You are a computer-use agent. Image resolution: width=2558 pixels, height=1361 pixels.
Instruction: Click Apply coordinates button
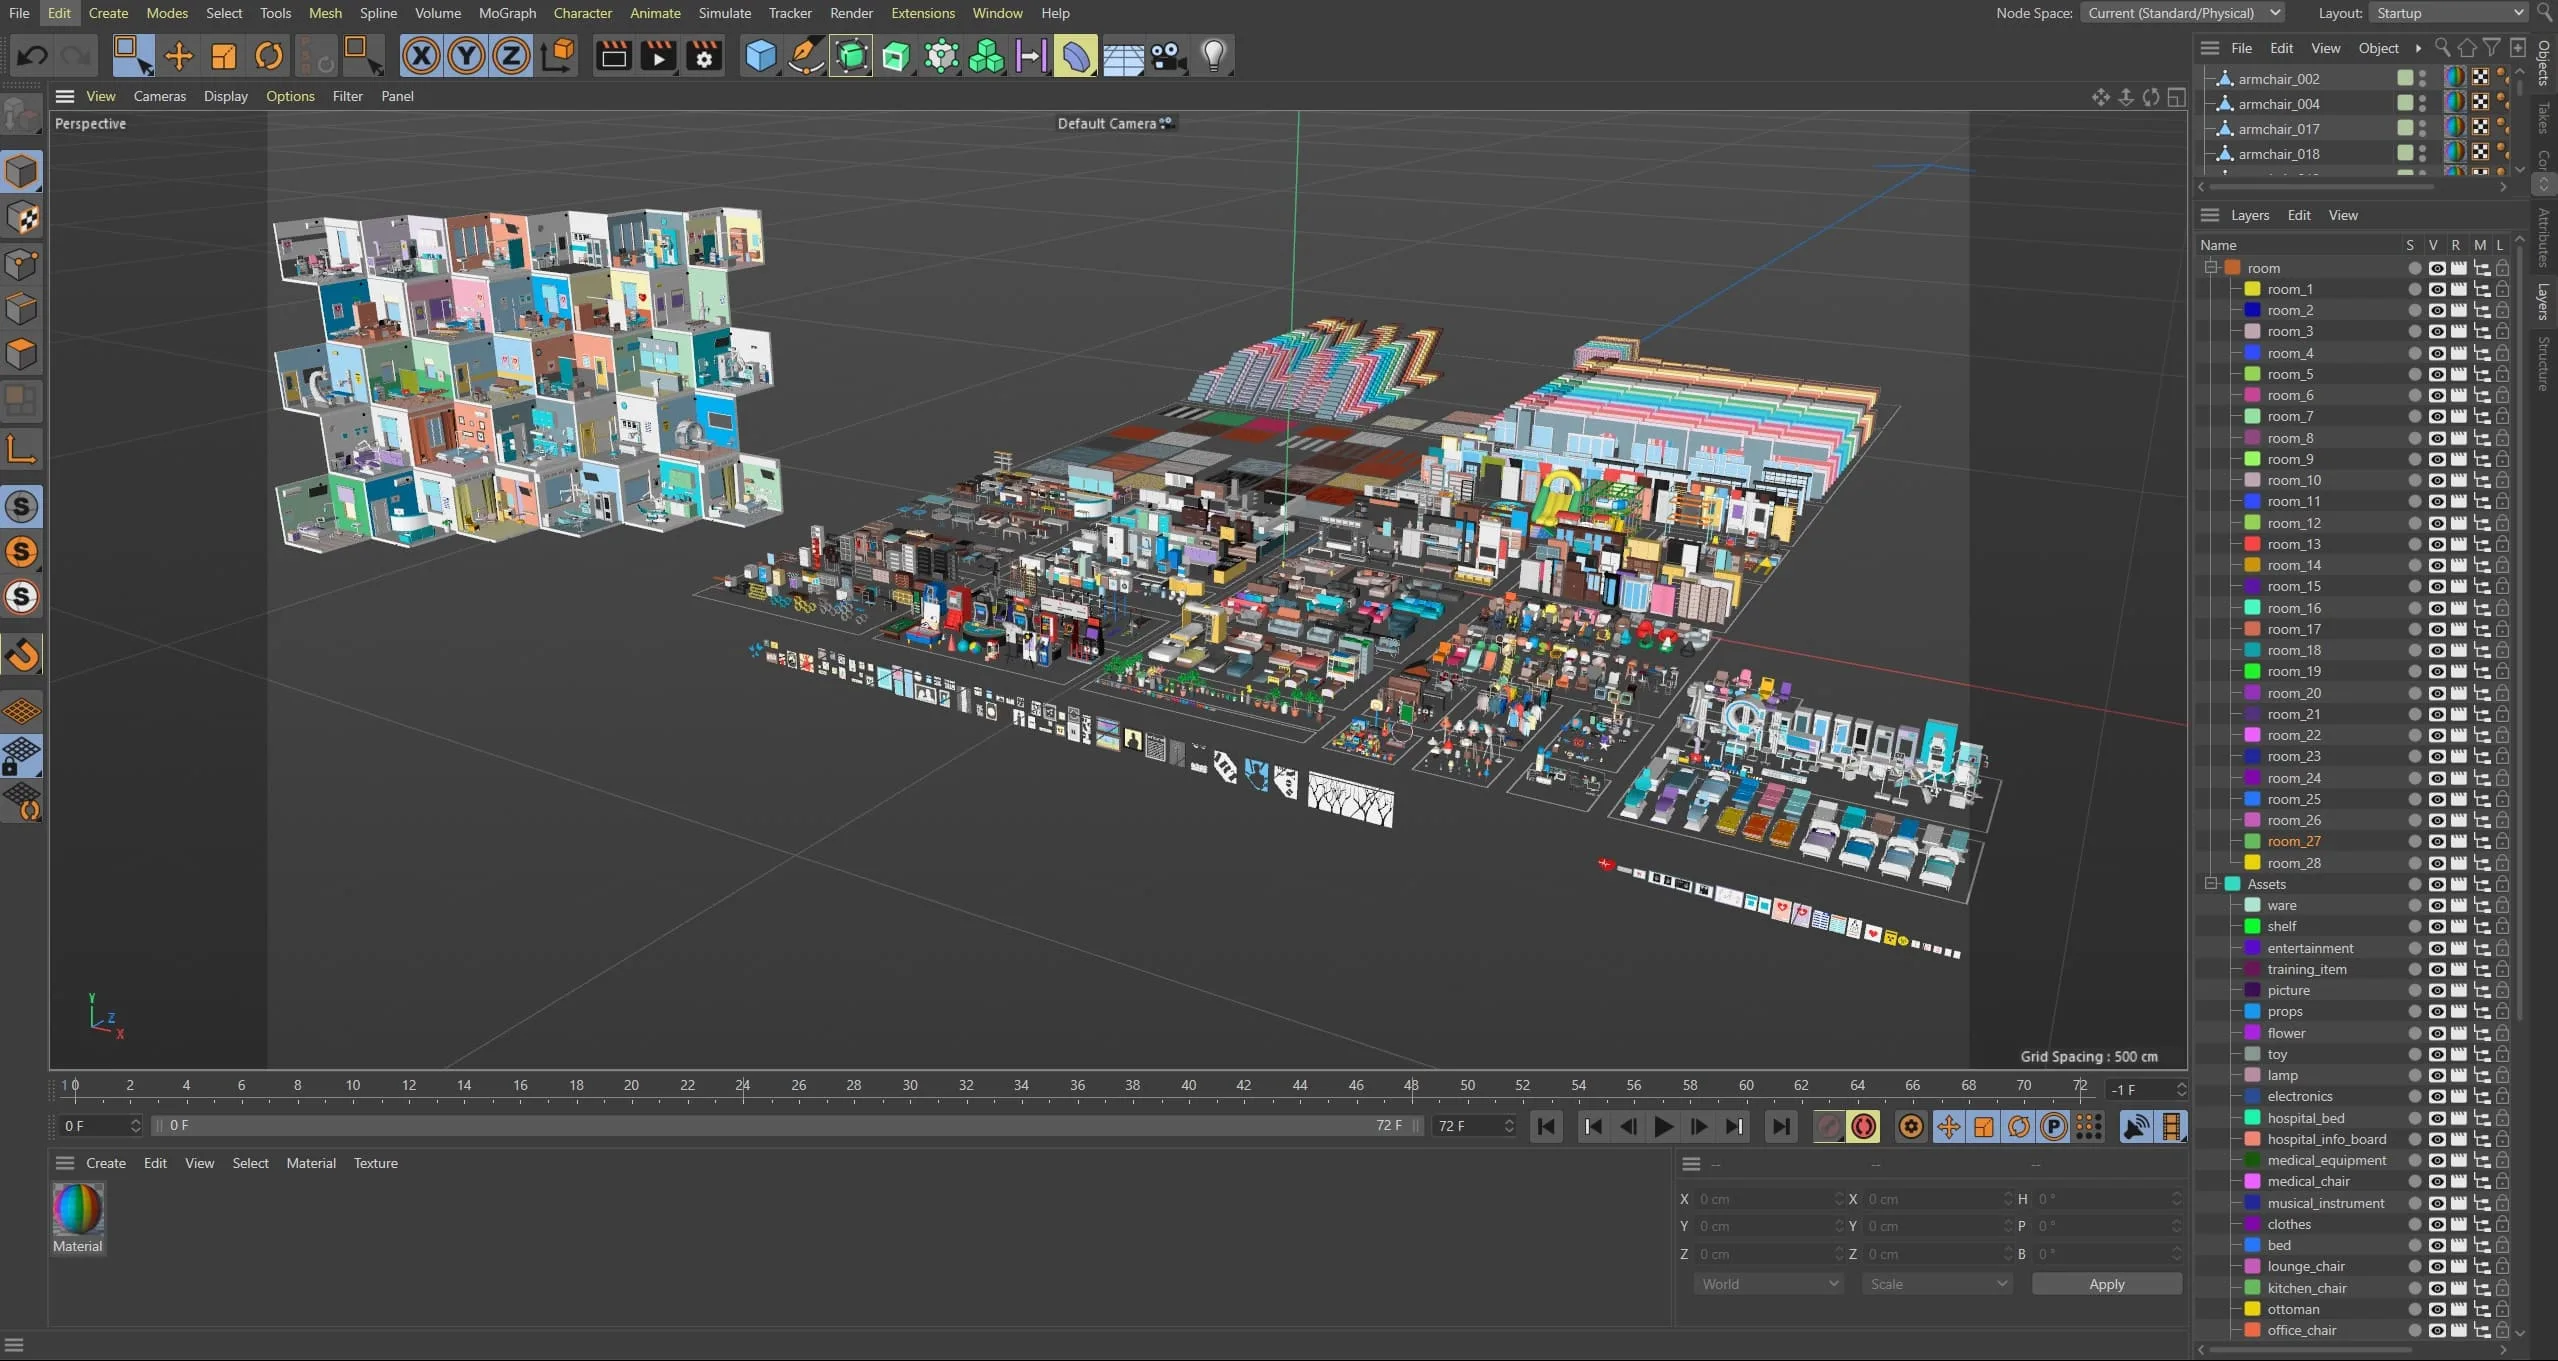(x=2106, y=1284)
